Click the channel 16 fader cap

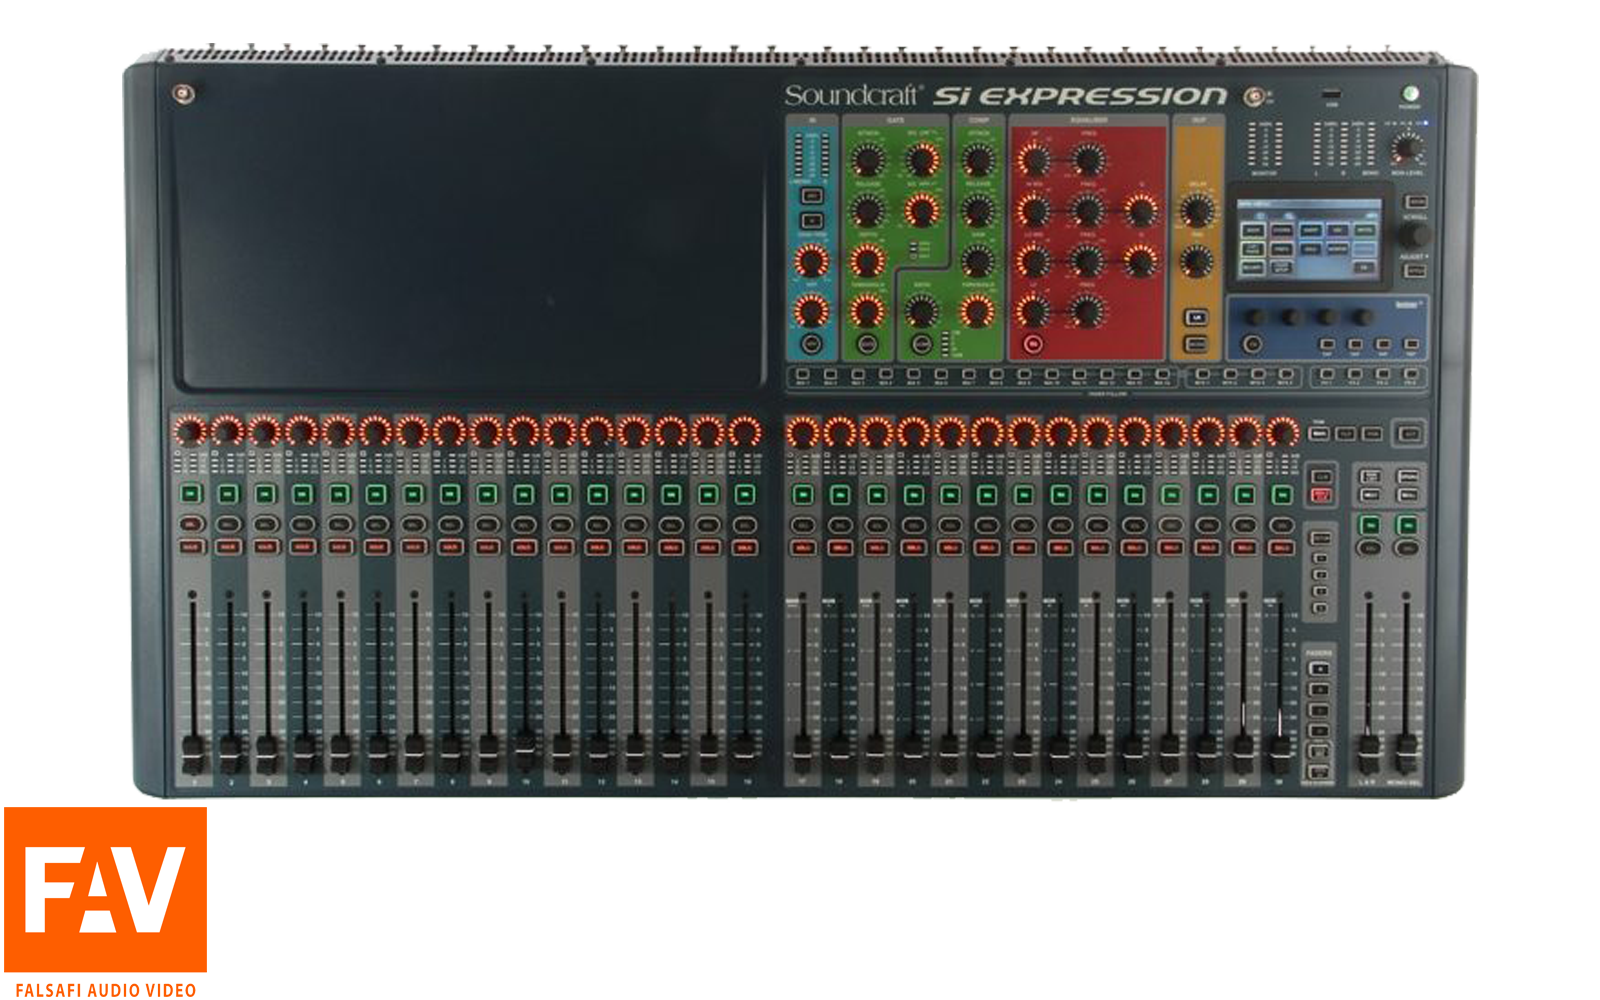744,753
